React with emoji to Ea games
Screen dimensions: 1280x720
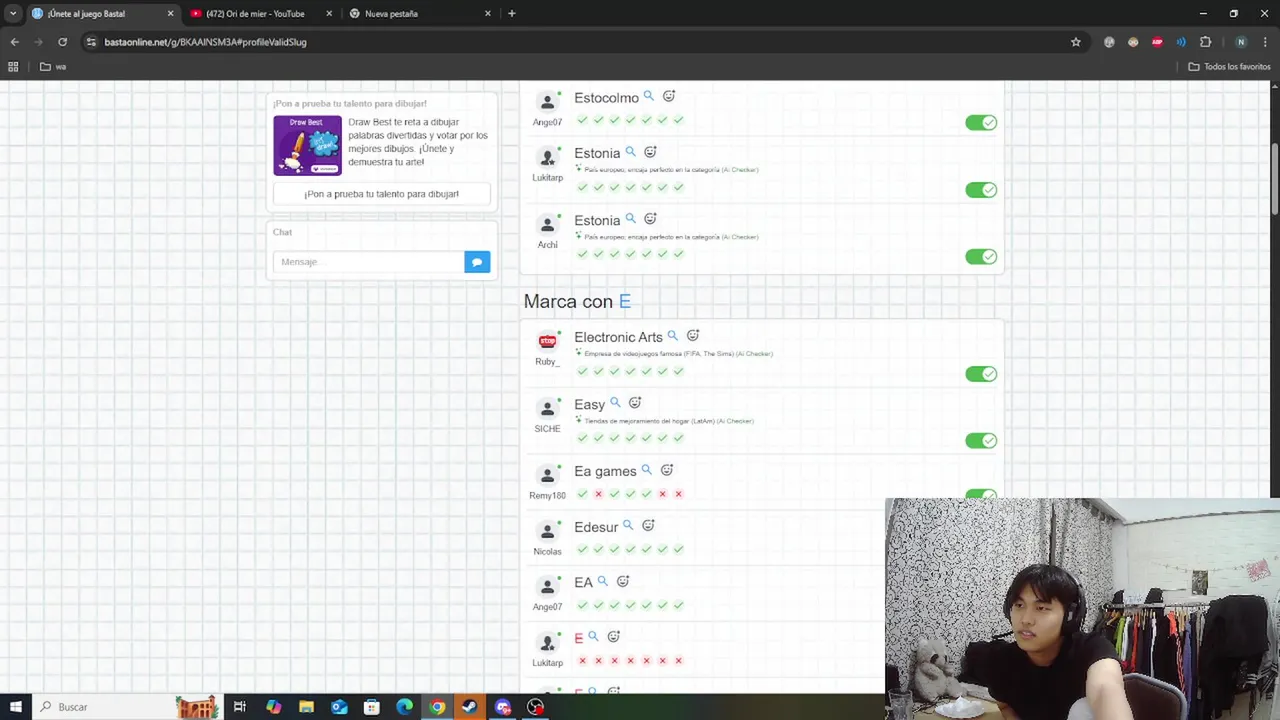667,470
